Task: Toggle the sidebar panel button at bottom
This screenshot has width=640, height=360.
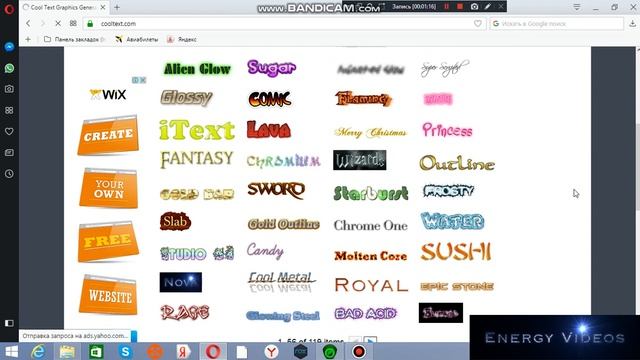Action: (9, 323)
